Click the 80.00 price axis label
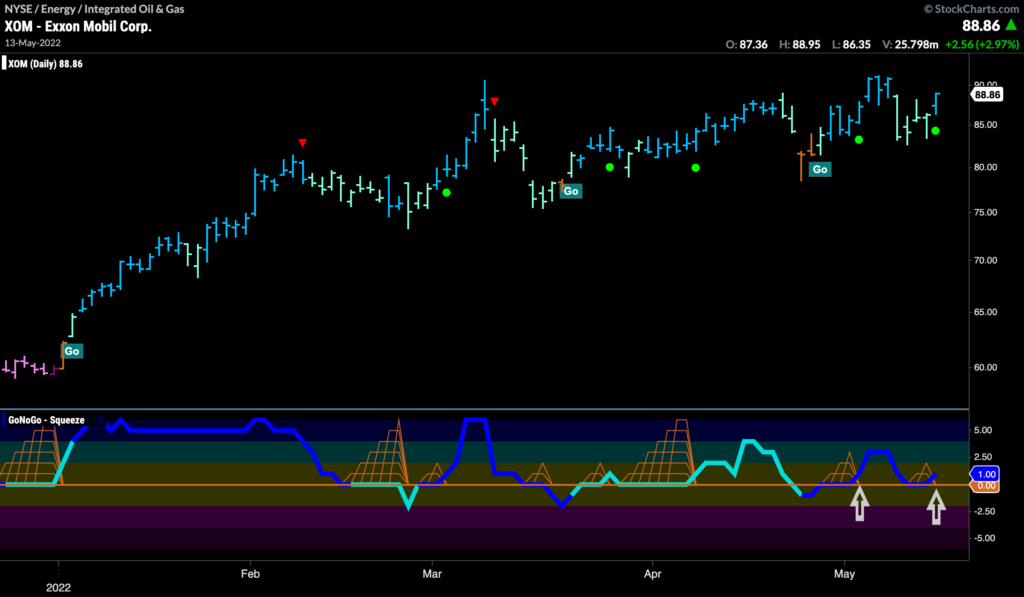Screen dimensions: 1024x597 point(985,167)
